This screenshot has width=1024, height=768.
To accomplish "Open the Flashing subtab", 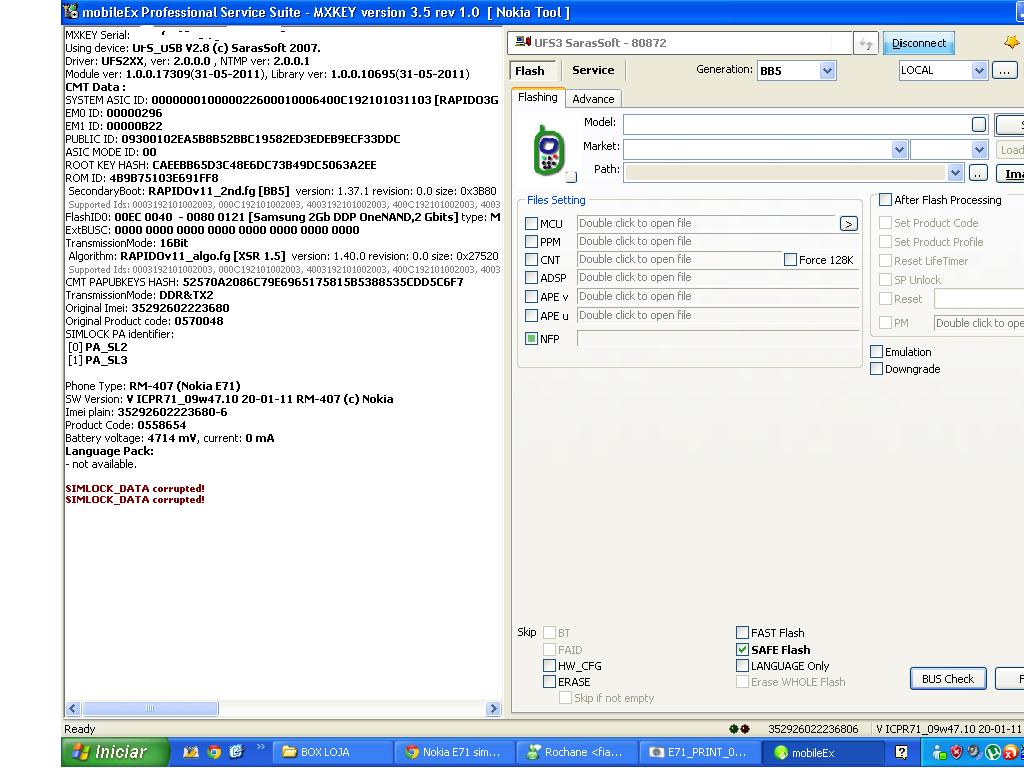I will 537,98.
